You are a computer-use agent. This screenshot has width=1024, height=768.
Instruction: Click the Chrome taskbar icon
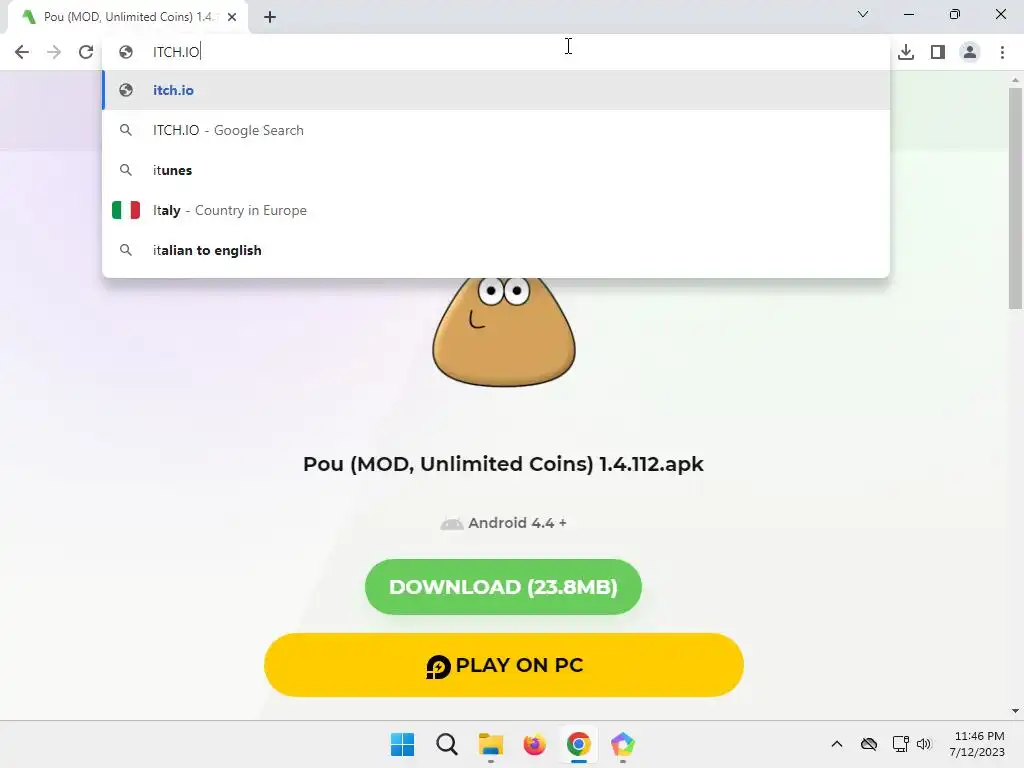579,744
